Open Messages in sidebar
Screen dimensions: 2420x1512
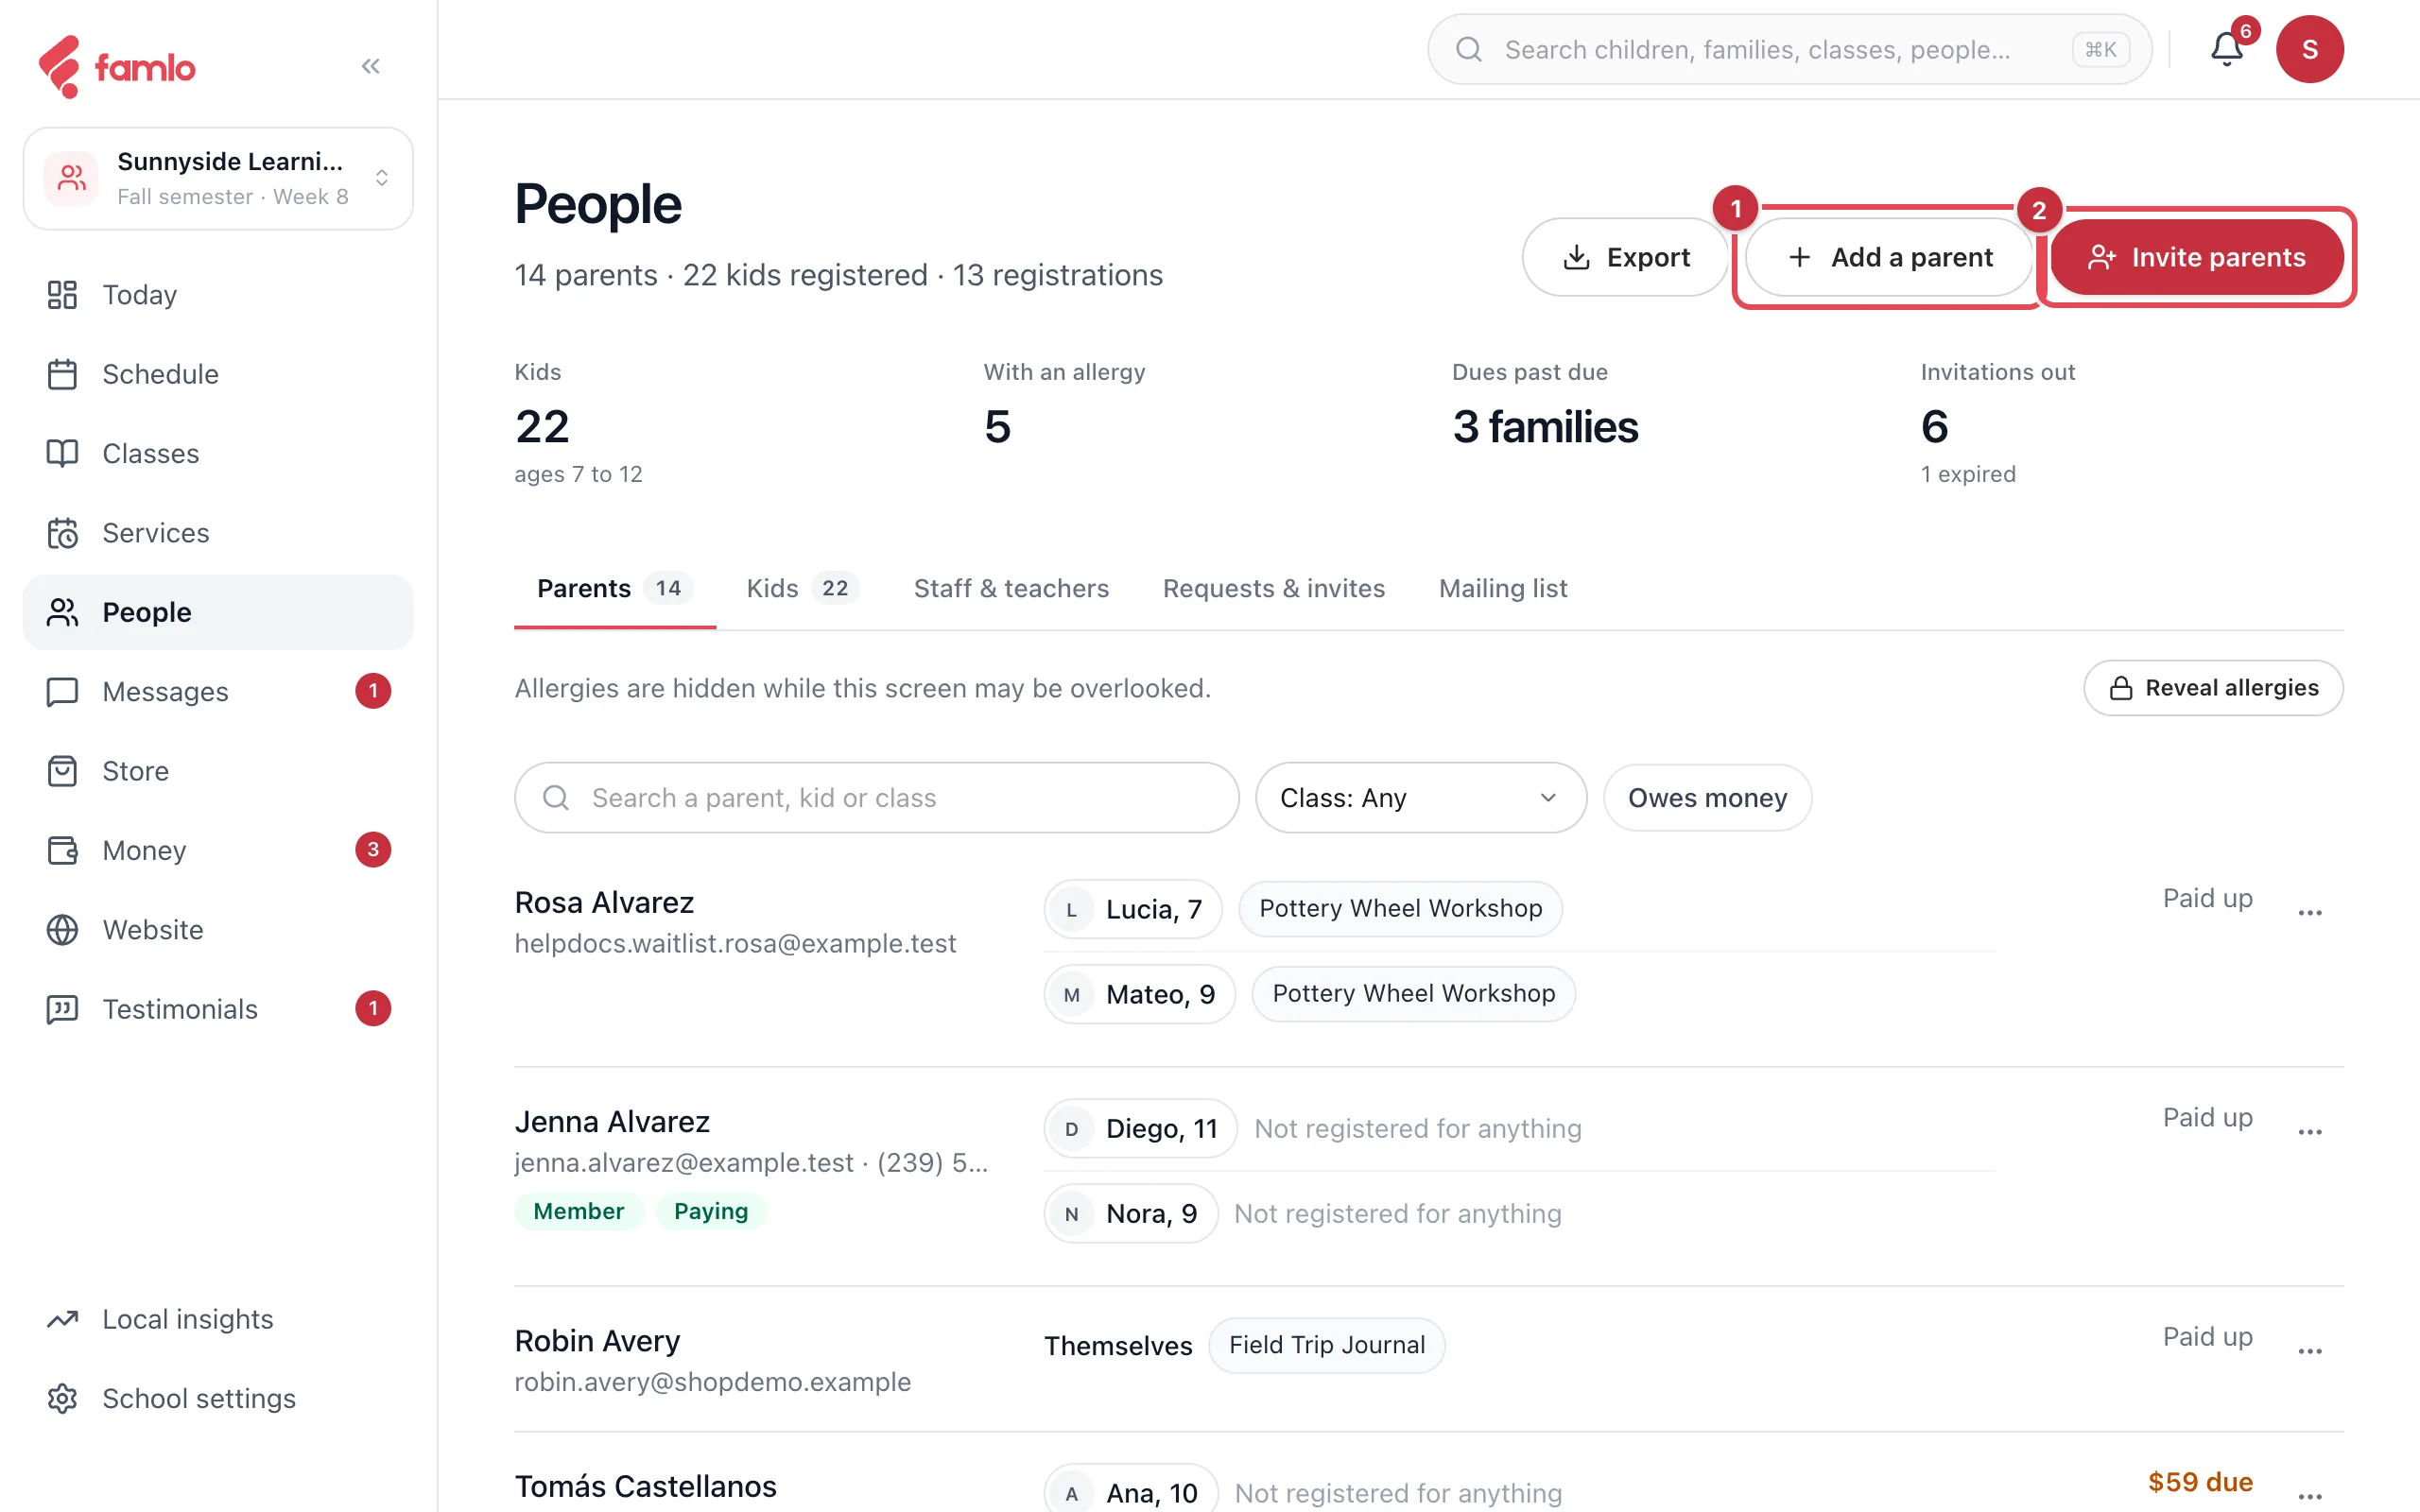(218, 692)
